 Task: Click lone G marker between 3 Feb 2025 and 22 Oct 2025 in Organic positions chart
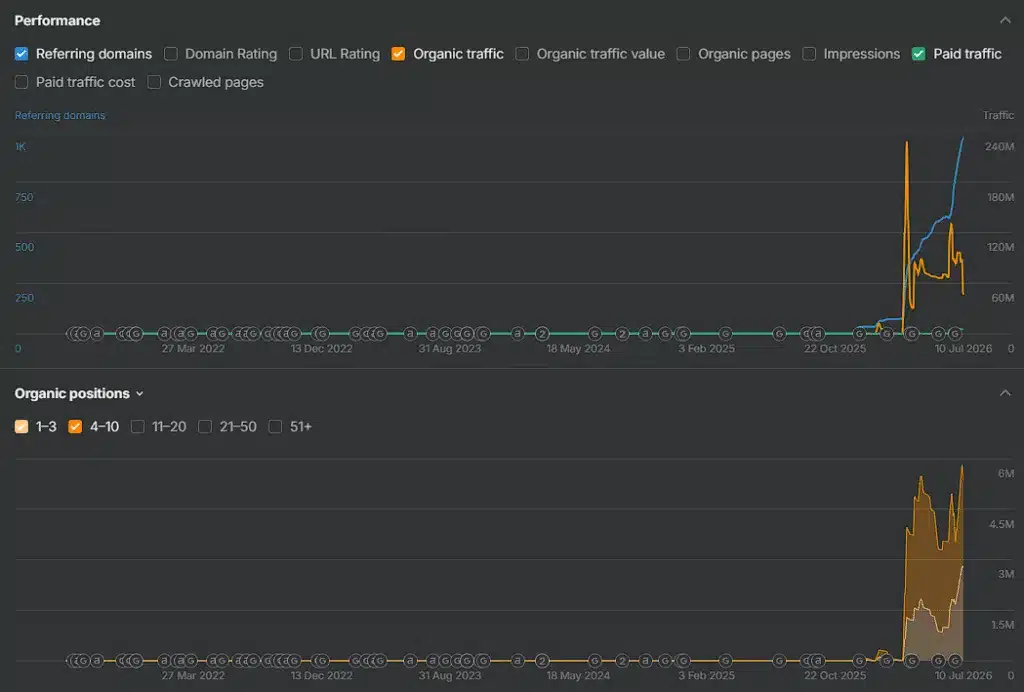[779, 661]
